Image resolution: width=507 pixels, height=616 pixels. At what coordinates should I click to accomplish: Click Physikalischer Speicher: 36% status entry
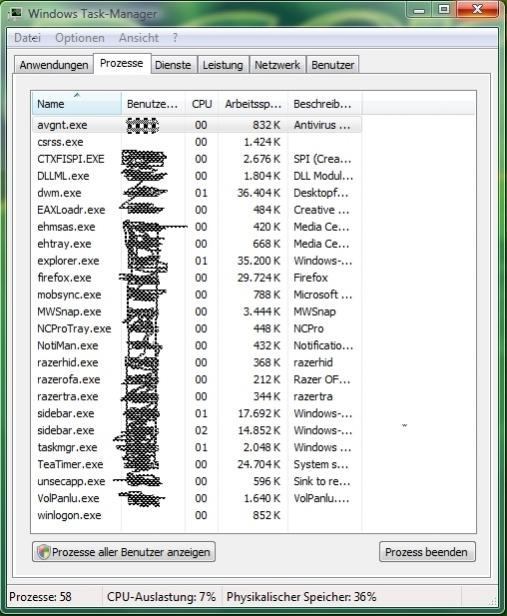tap(301, 597)
